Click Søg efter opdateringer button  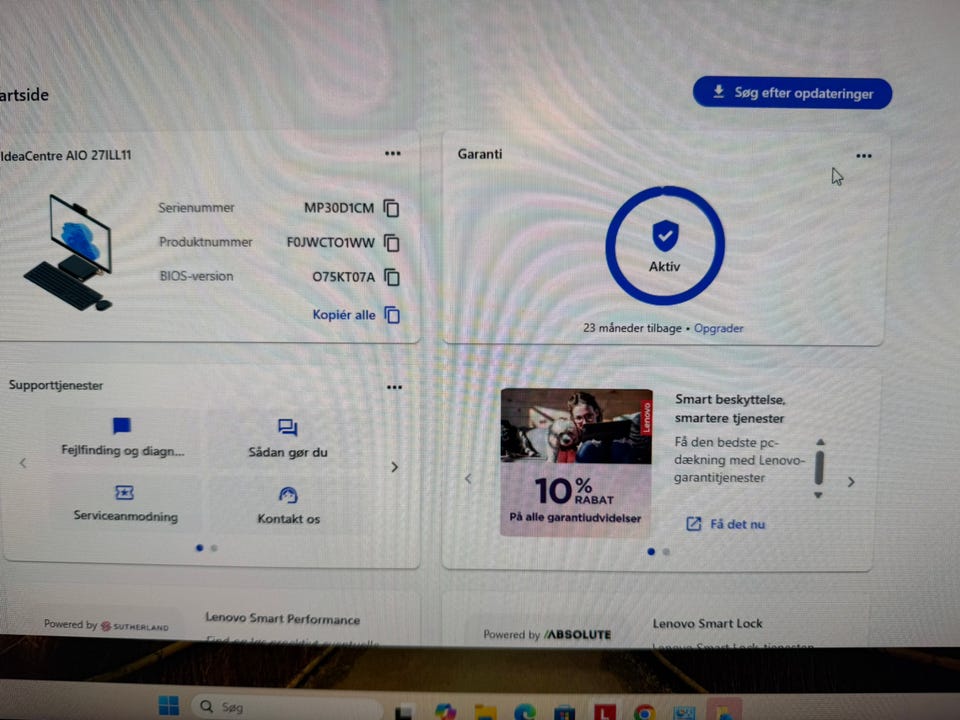point(792,94)
